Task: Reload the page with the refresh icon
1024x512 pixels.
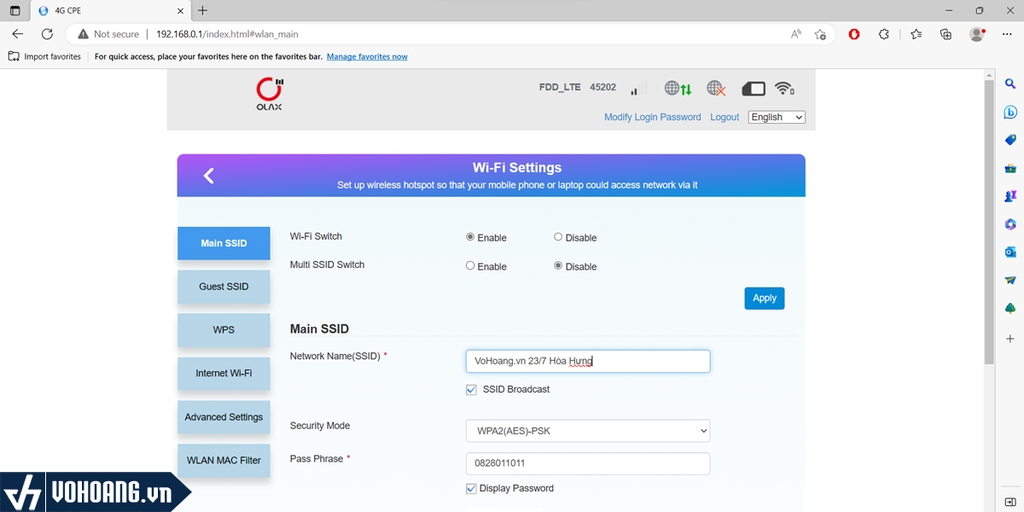Action: coord(47,34)
